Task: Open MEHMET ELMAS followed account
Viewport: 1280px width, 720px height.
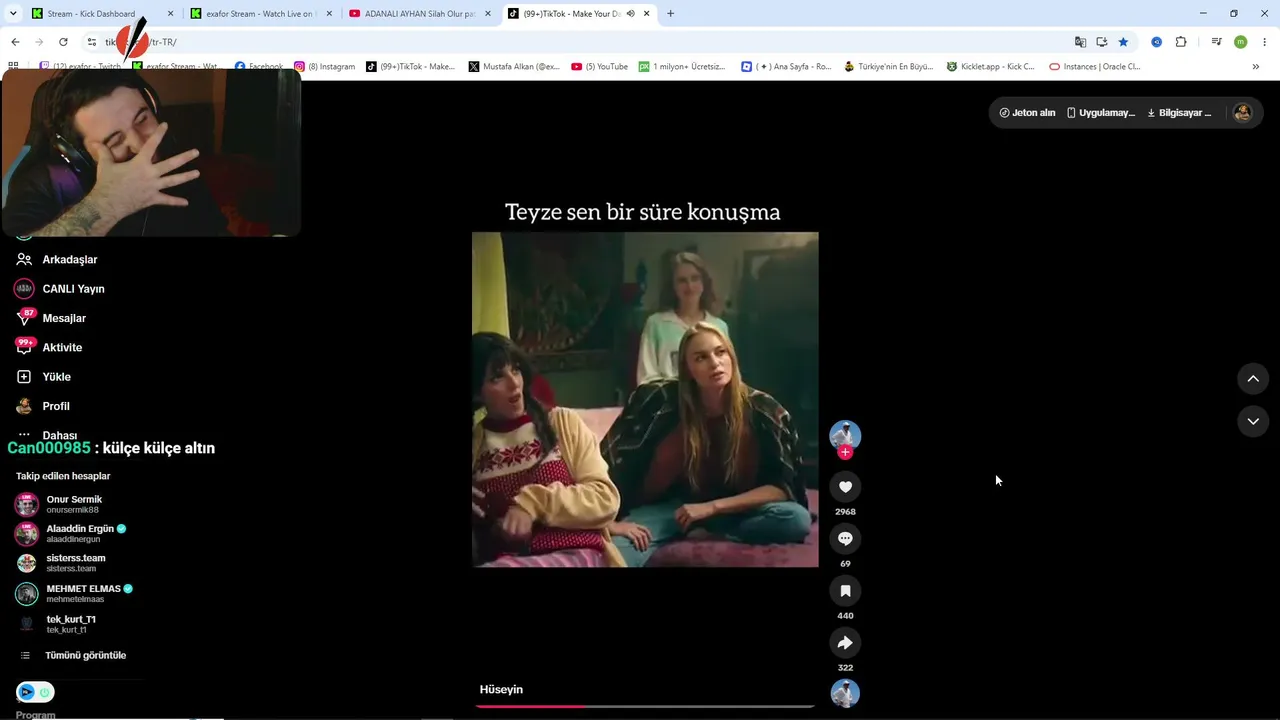Action: tap(74, 593)
